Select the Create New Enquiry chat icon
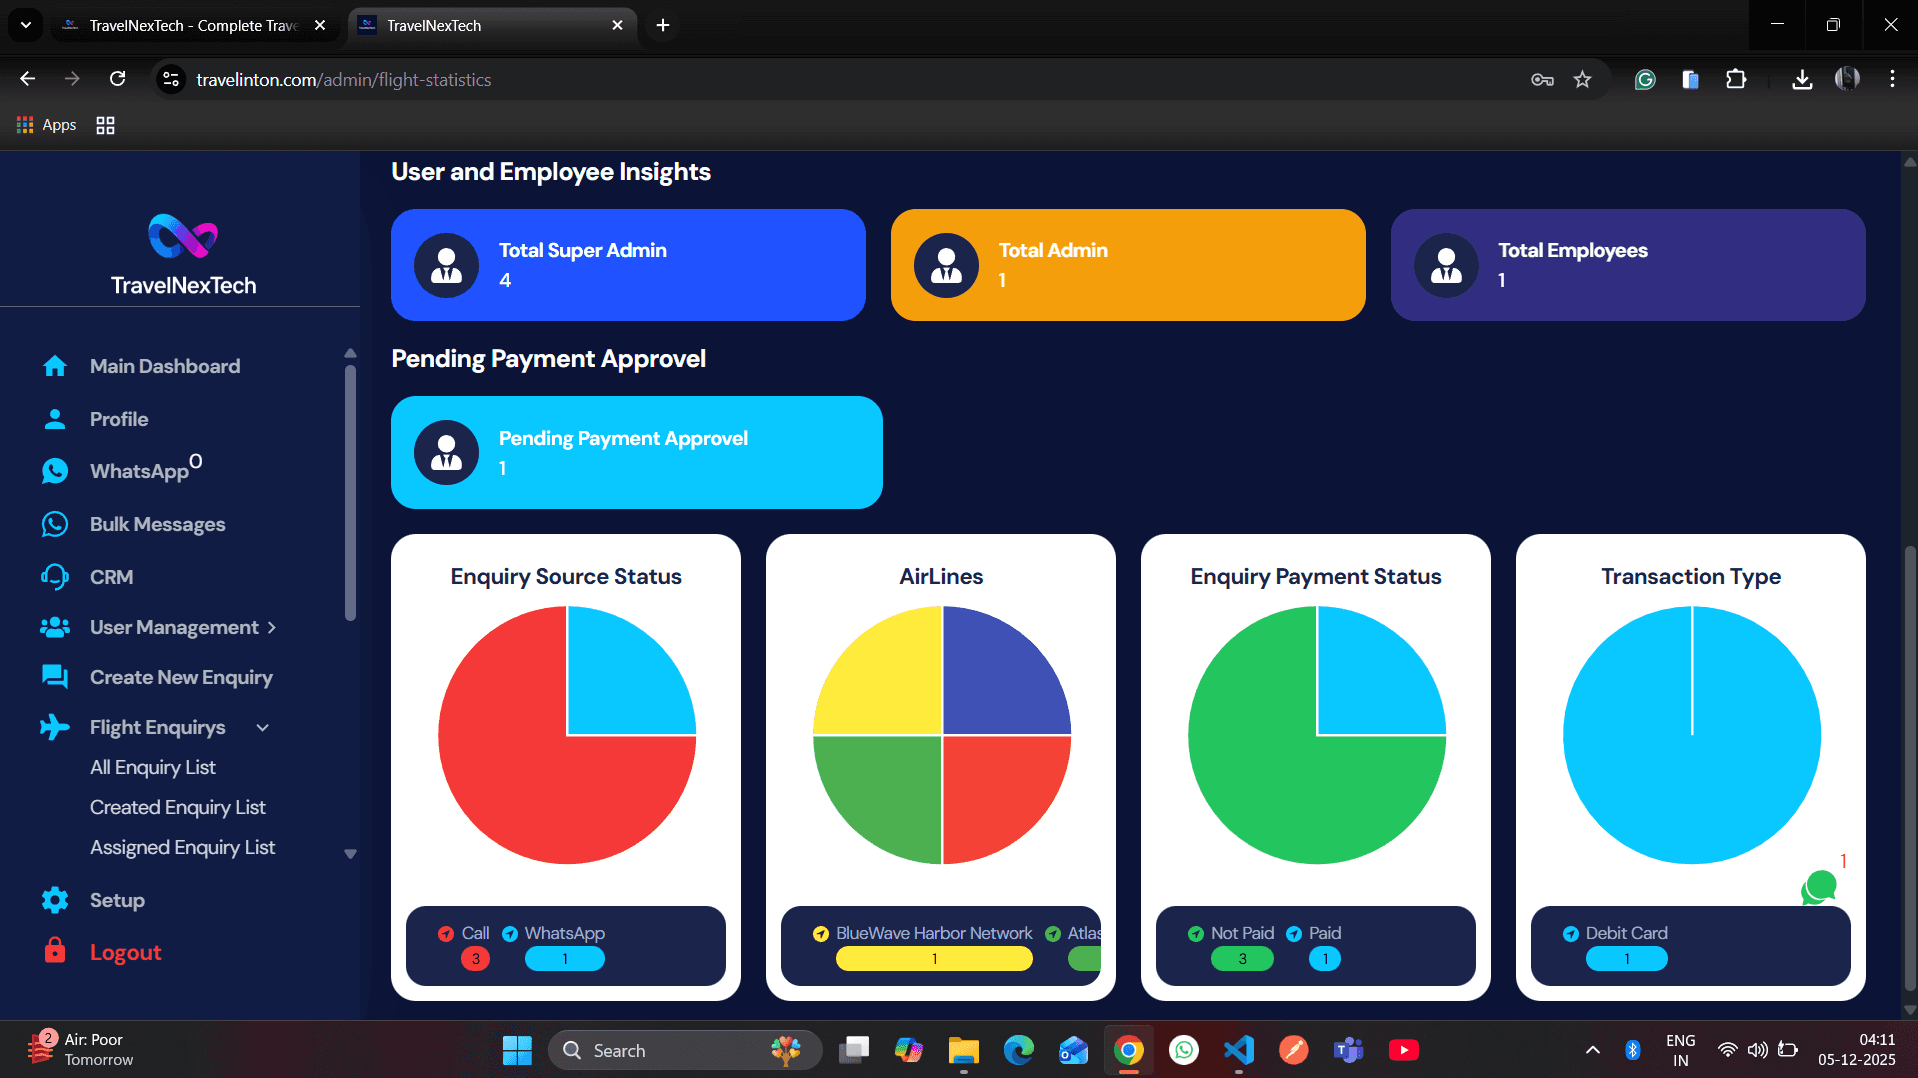 [55, 677]
